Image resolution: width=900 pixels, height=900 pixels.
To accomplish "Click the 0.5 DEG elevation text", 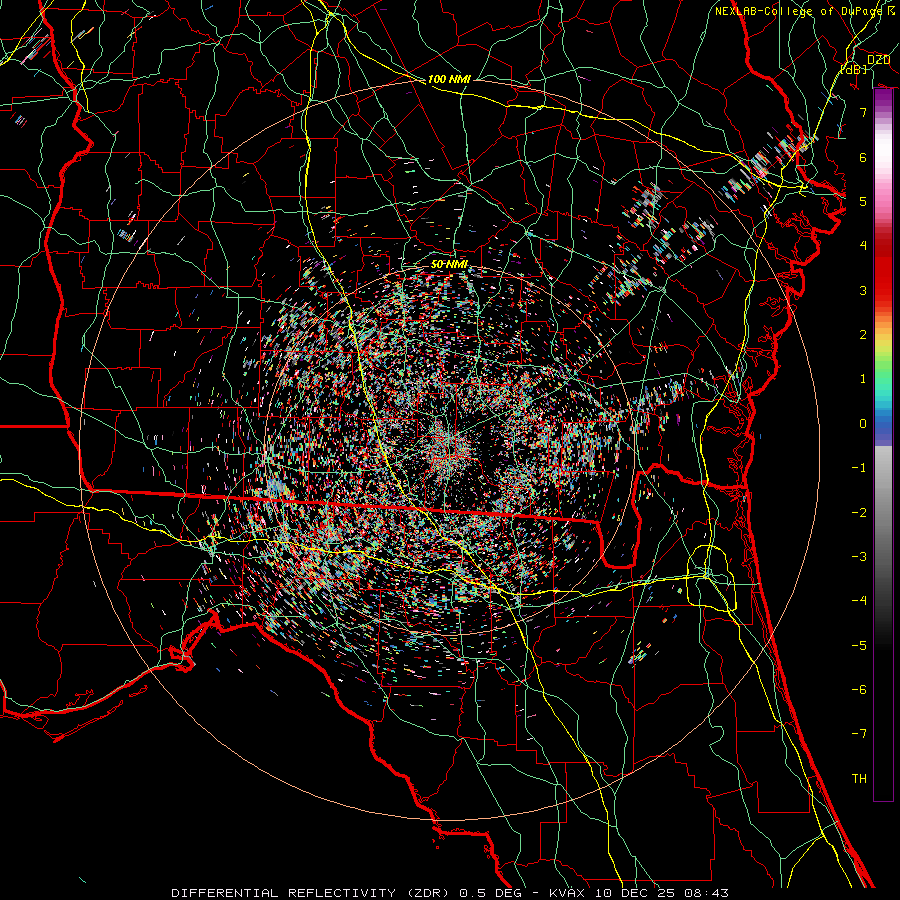I will (491, 893).
